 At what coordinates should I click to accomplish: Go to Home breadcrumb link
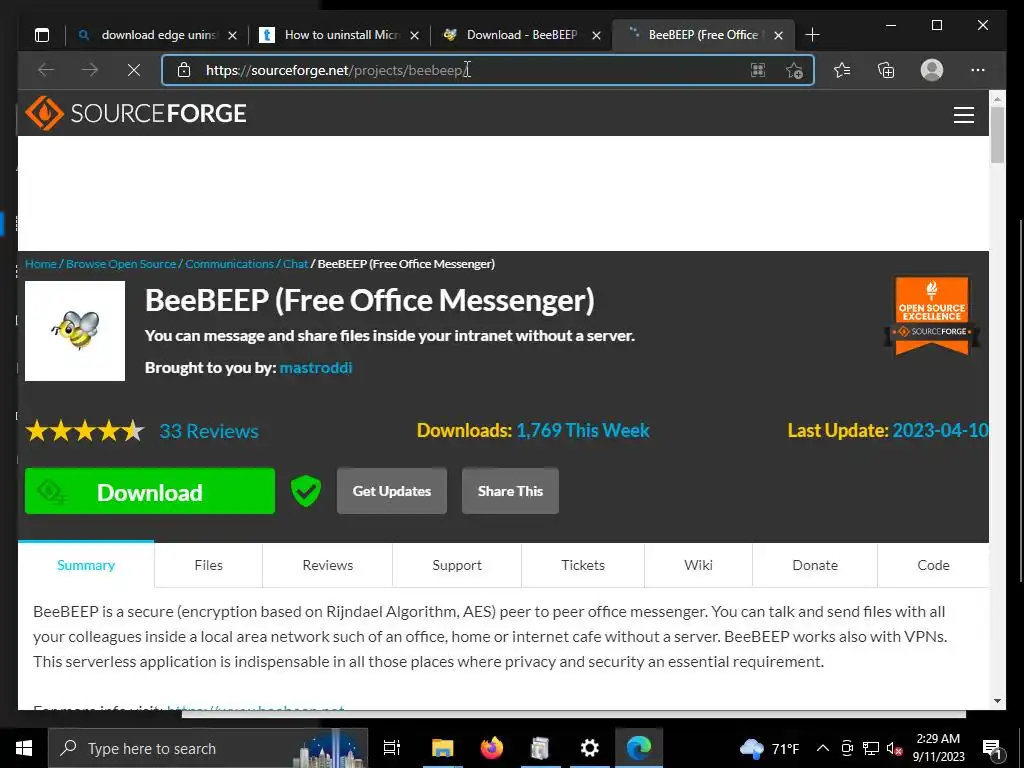click(40, 264)
